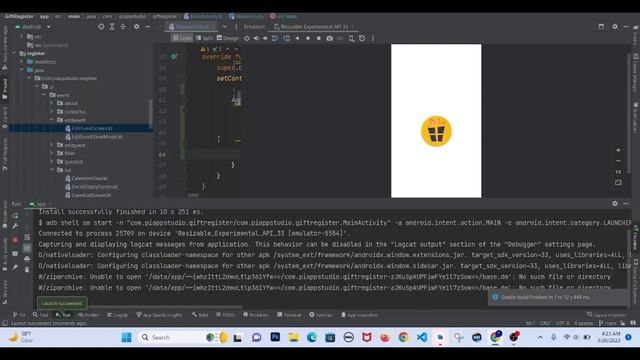
Task: Click emulator snapshots history icon
Action: pos(362,38)
